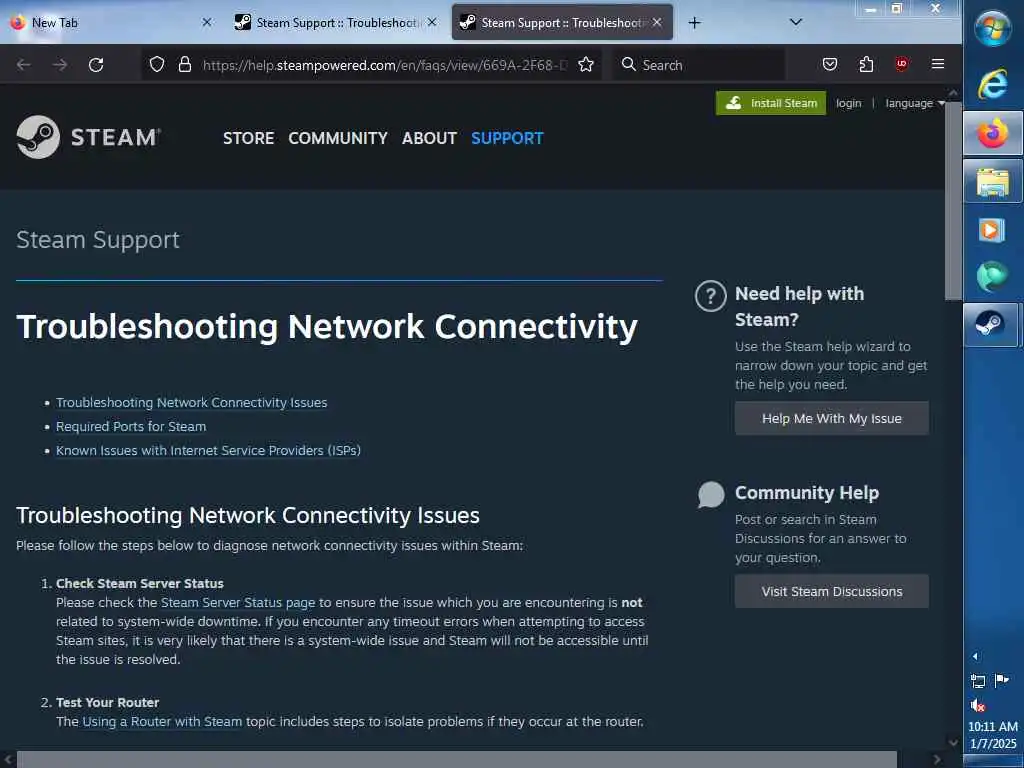Open the ABOUT menu item
The width and height of the screenshot is (1024, 768).
click(429, 138)
